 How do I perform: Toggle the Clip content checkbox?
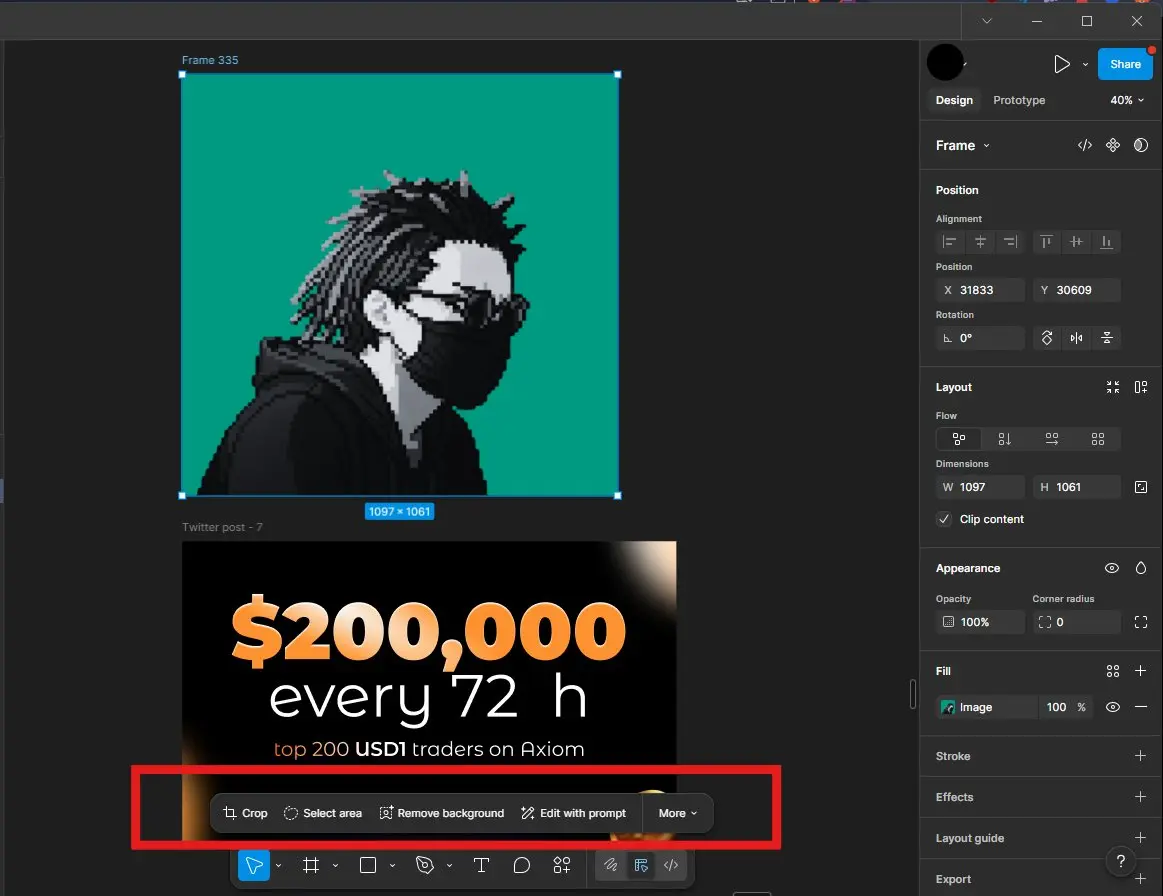(x=944, y=519)
